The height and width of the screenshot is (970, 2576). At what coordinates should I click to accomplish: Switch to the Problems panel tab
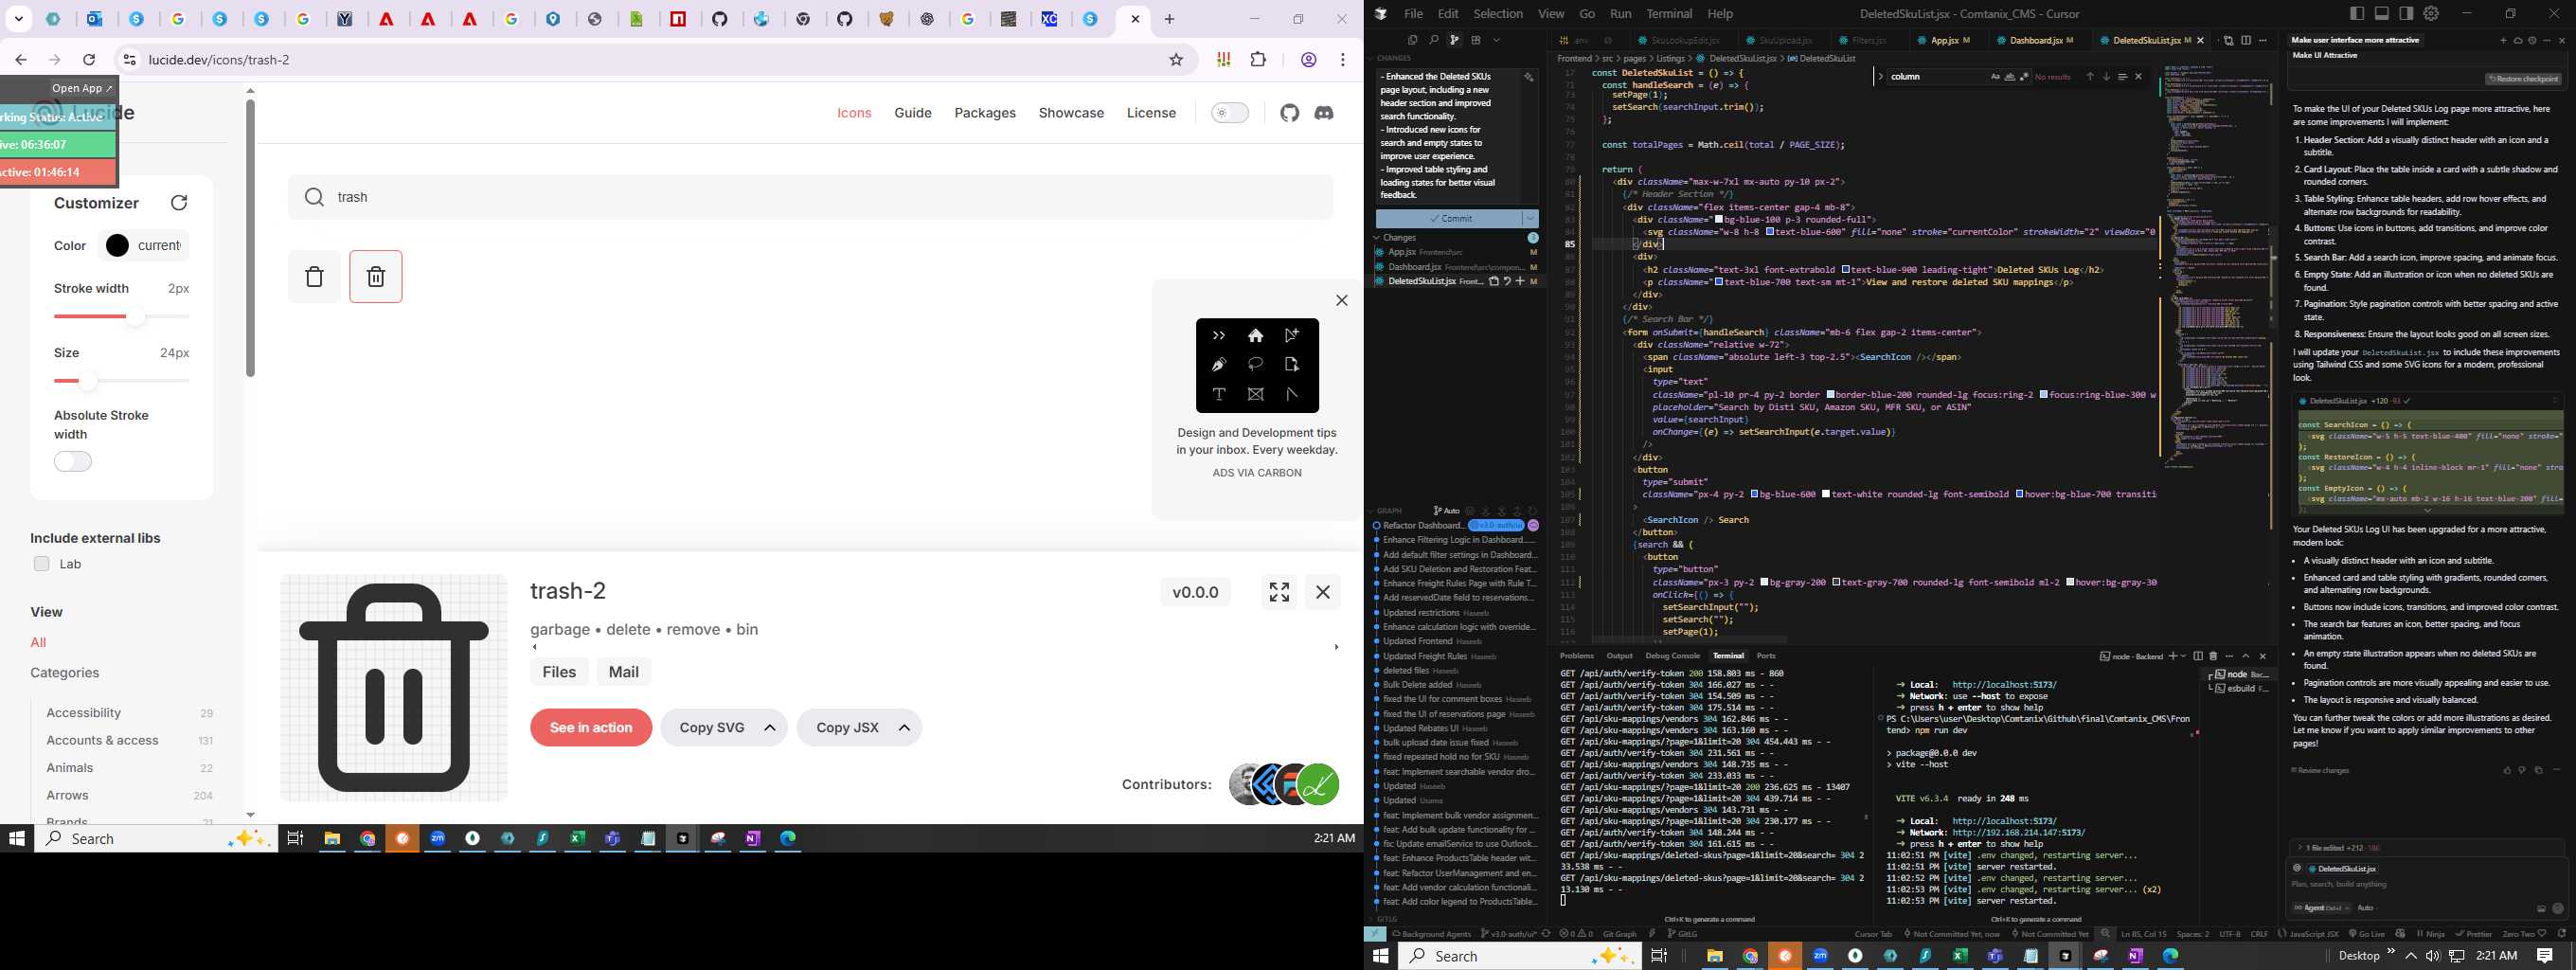point(1576,656)
